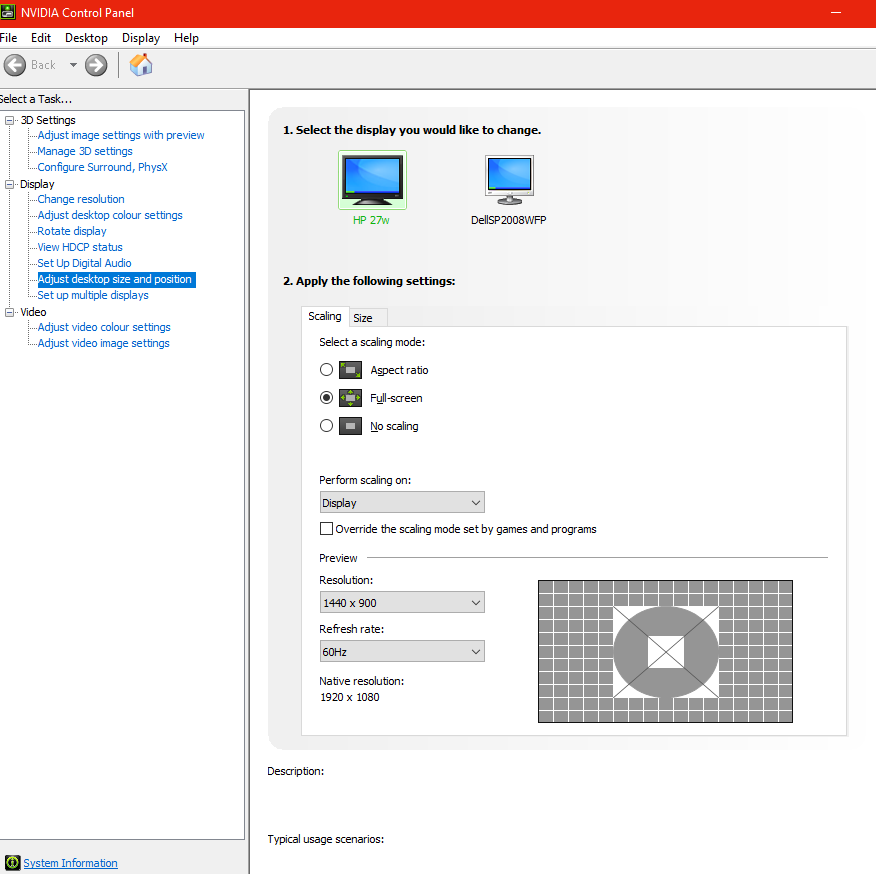This screenshot has height=874, width=876.
Task: Open Adjust desktop colour settings
Action: pos(110,215)
